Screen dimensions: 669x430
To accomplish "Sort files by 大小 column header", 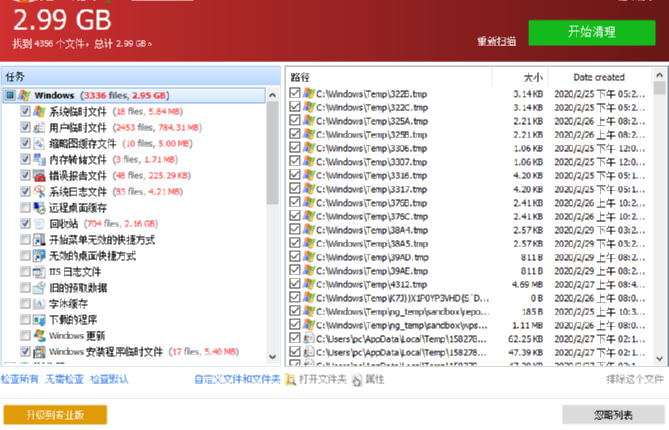I will pos(520,77).
